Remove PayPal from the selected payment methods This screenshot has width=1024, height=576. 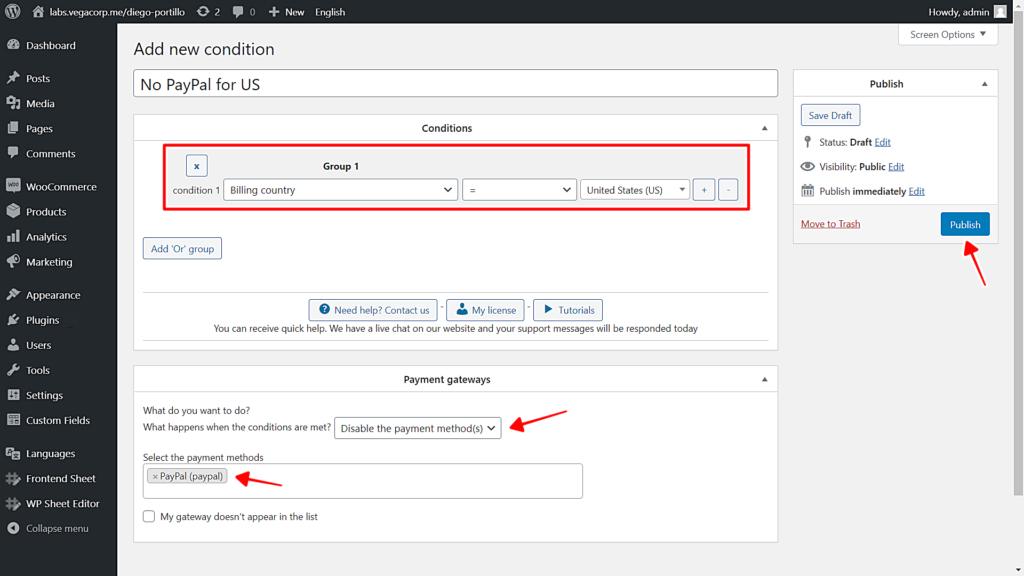coord(155,476)
